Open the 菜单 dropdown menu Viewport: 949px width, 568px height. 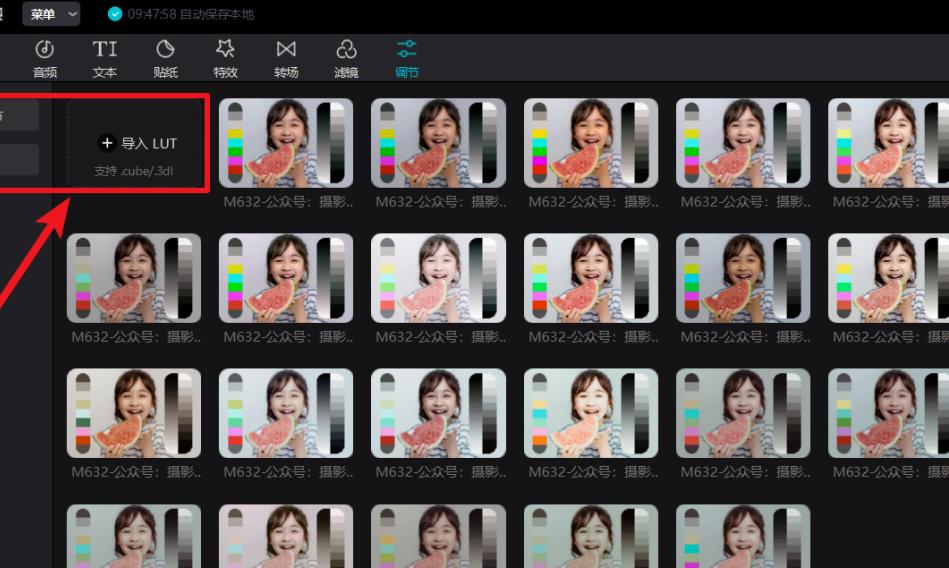pos(51,14)
